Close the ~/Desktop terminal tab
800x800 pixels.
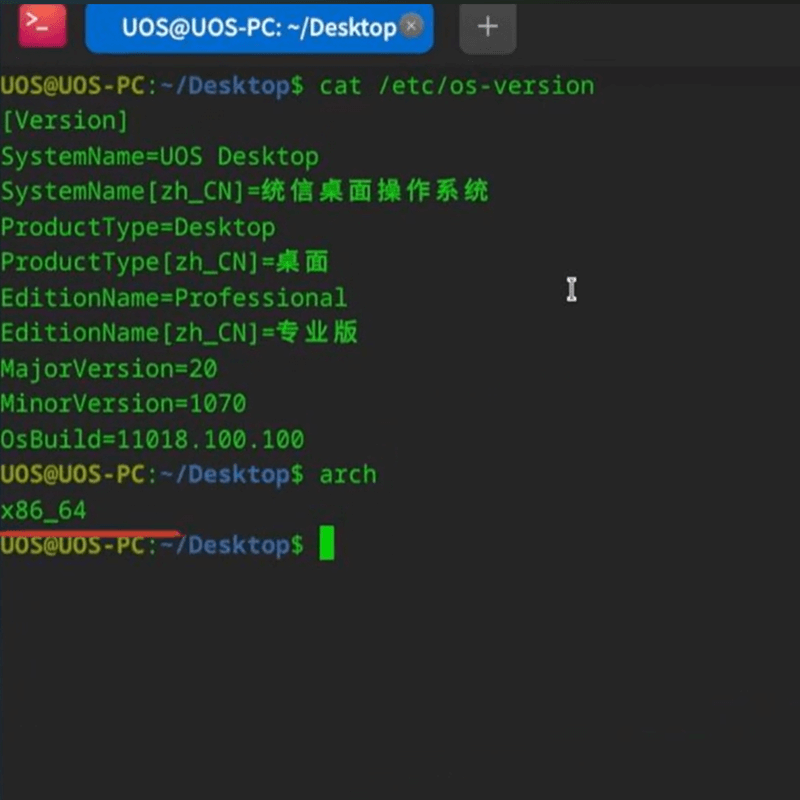pyautogui.click(x=411, y=26)
